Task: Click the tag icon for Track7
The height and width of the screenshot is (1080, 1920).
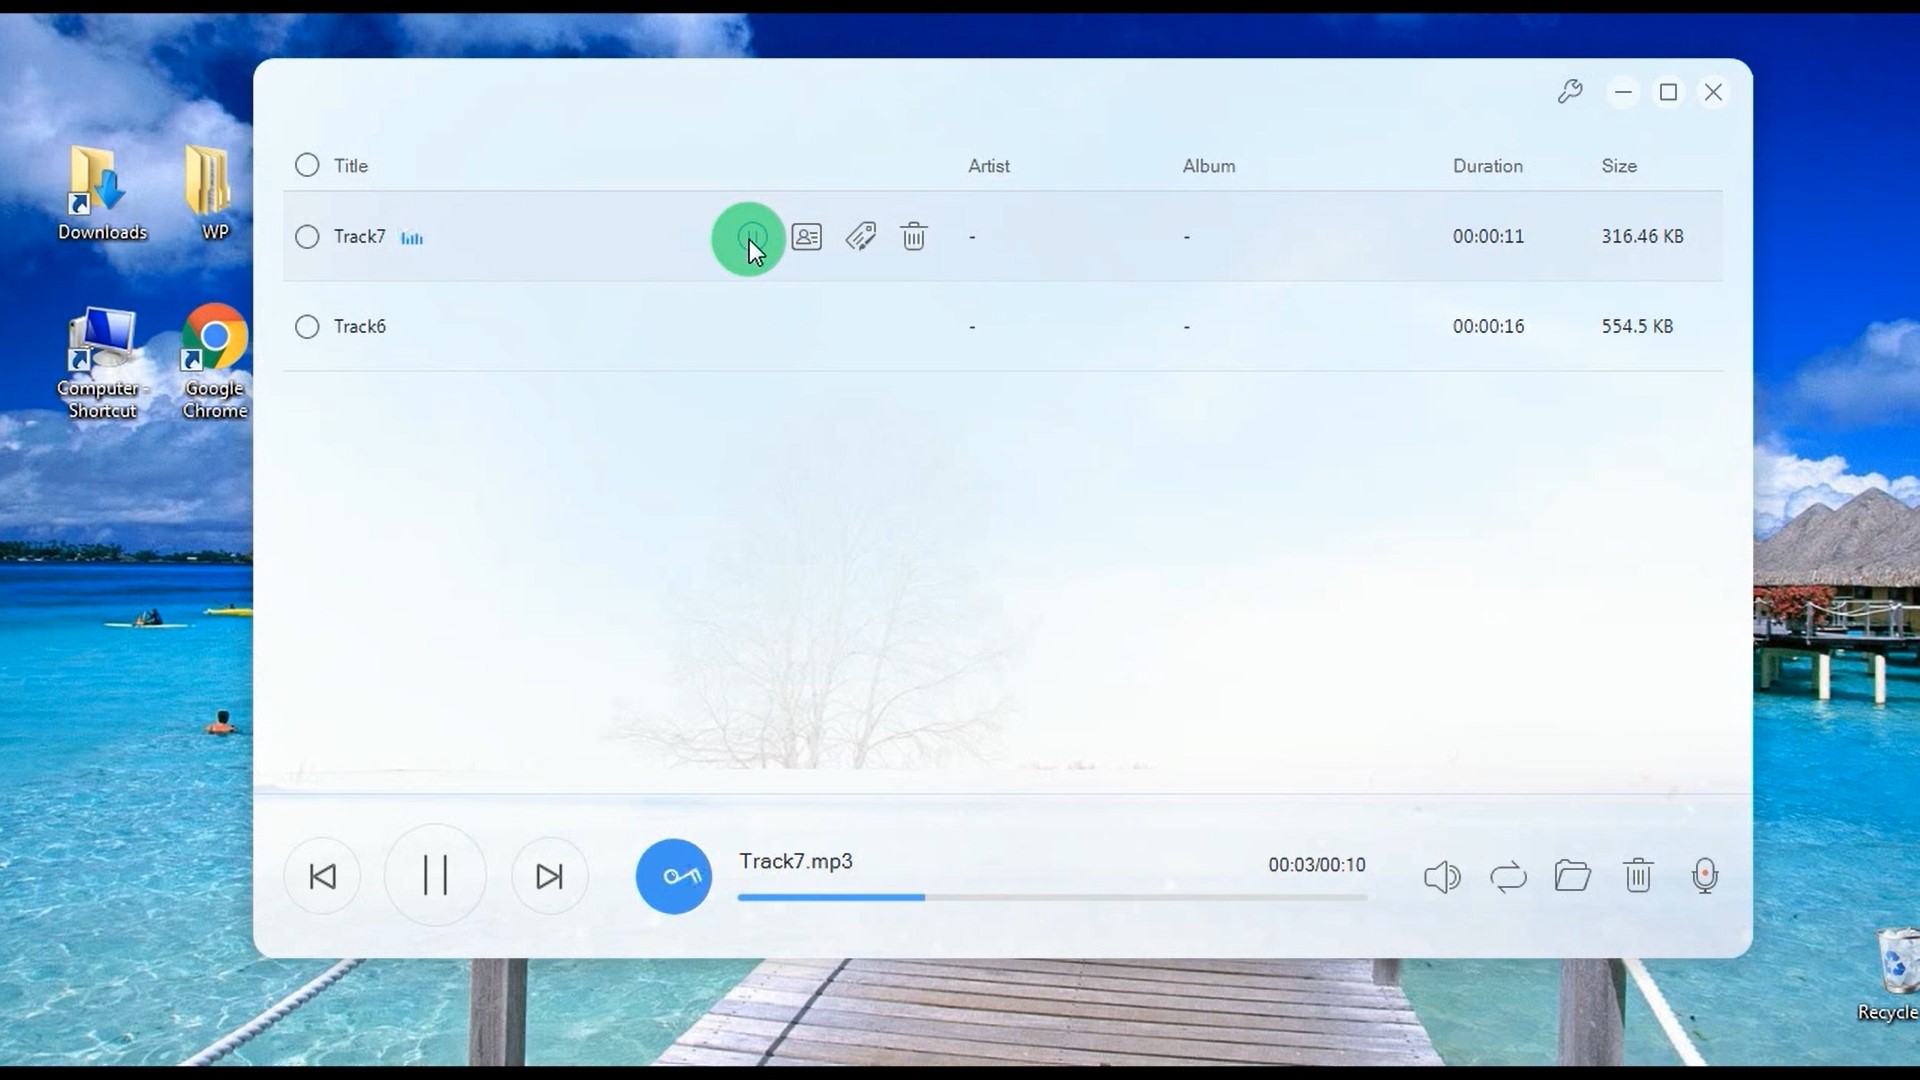Action: click(860, 237)
